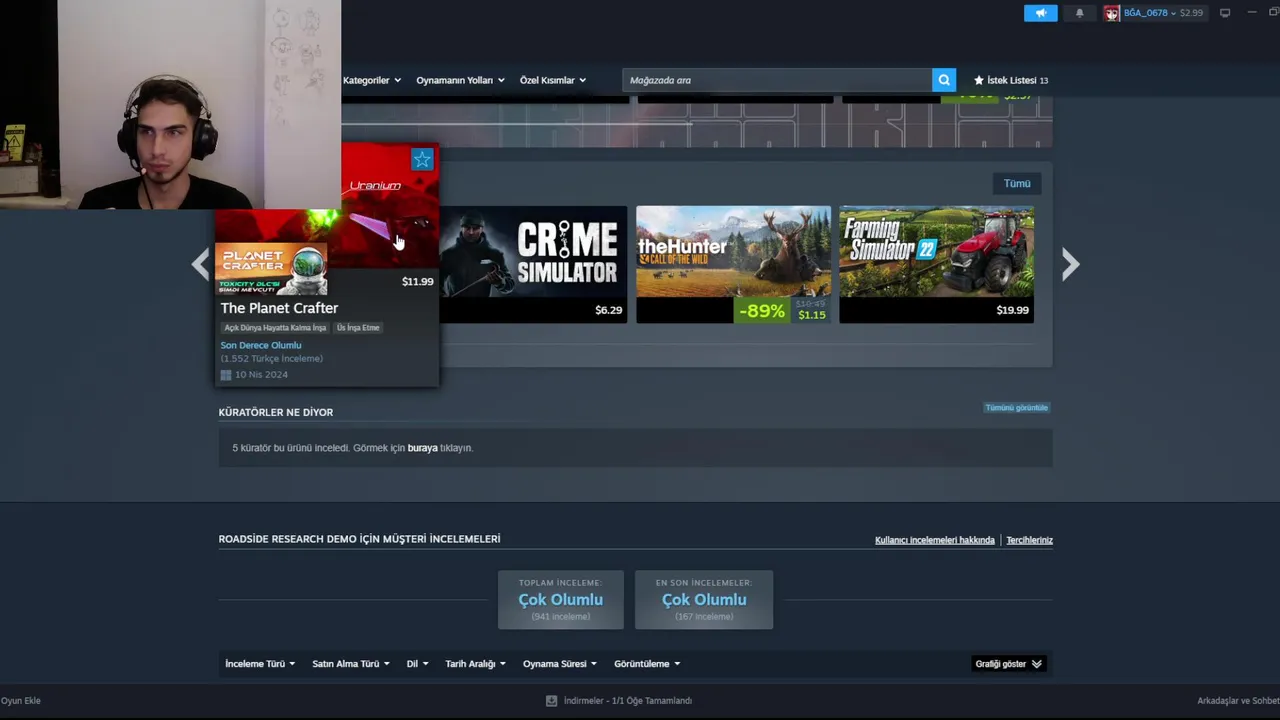Click the blue megaphone announcements icon
This screenshot has width=1280, height=720.
click(x=1040, y=13)
